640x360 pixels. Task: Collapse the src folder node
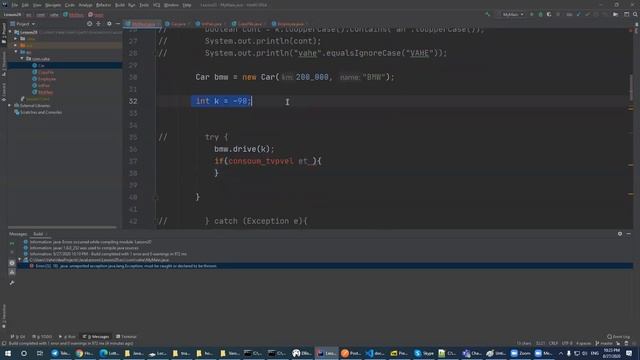tap(16, 52)
